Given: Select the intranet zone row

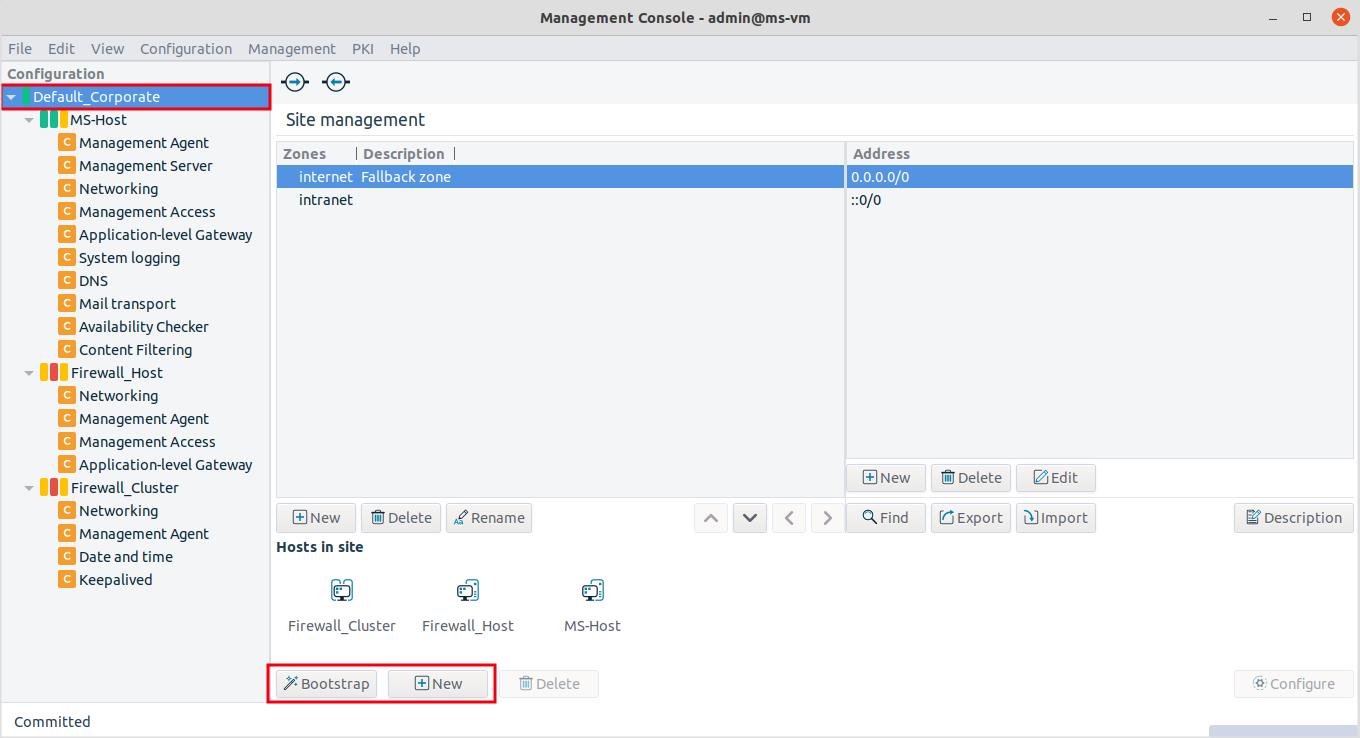Looking at the screenshot, I should pyautogui.click(x=561, y=200).
